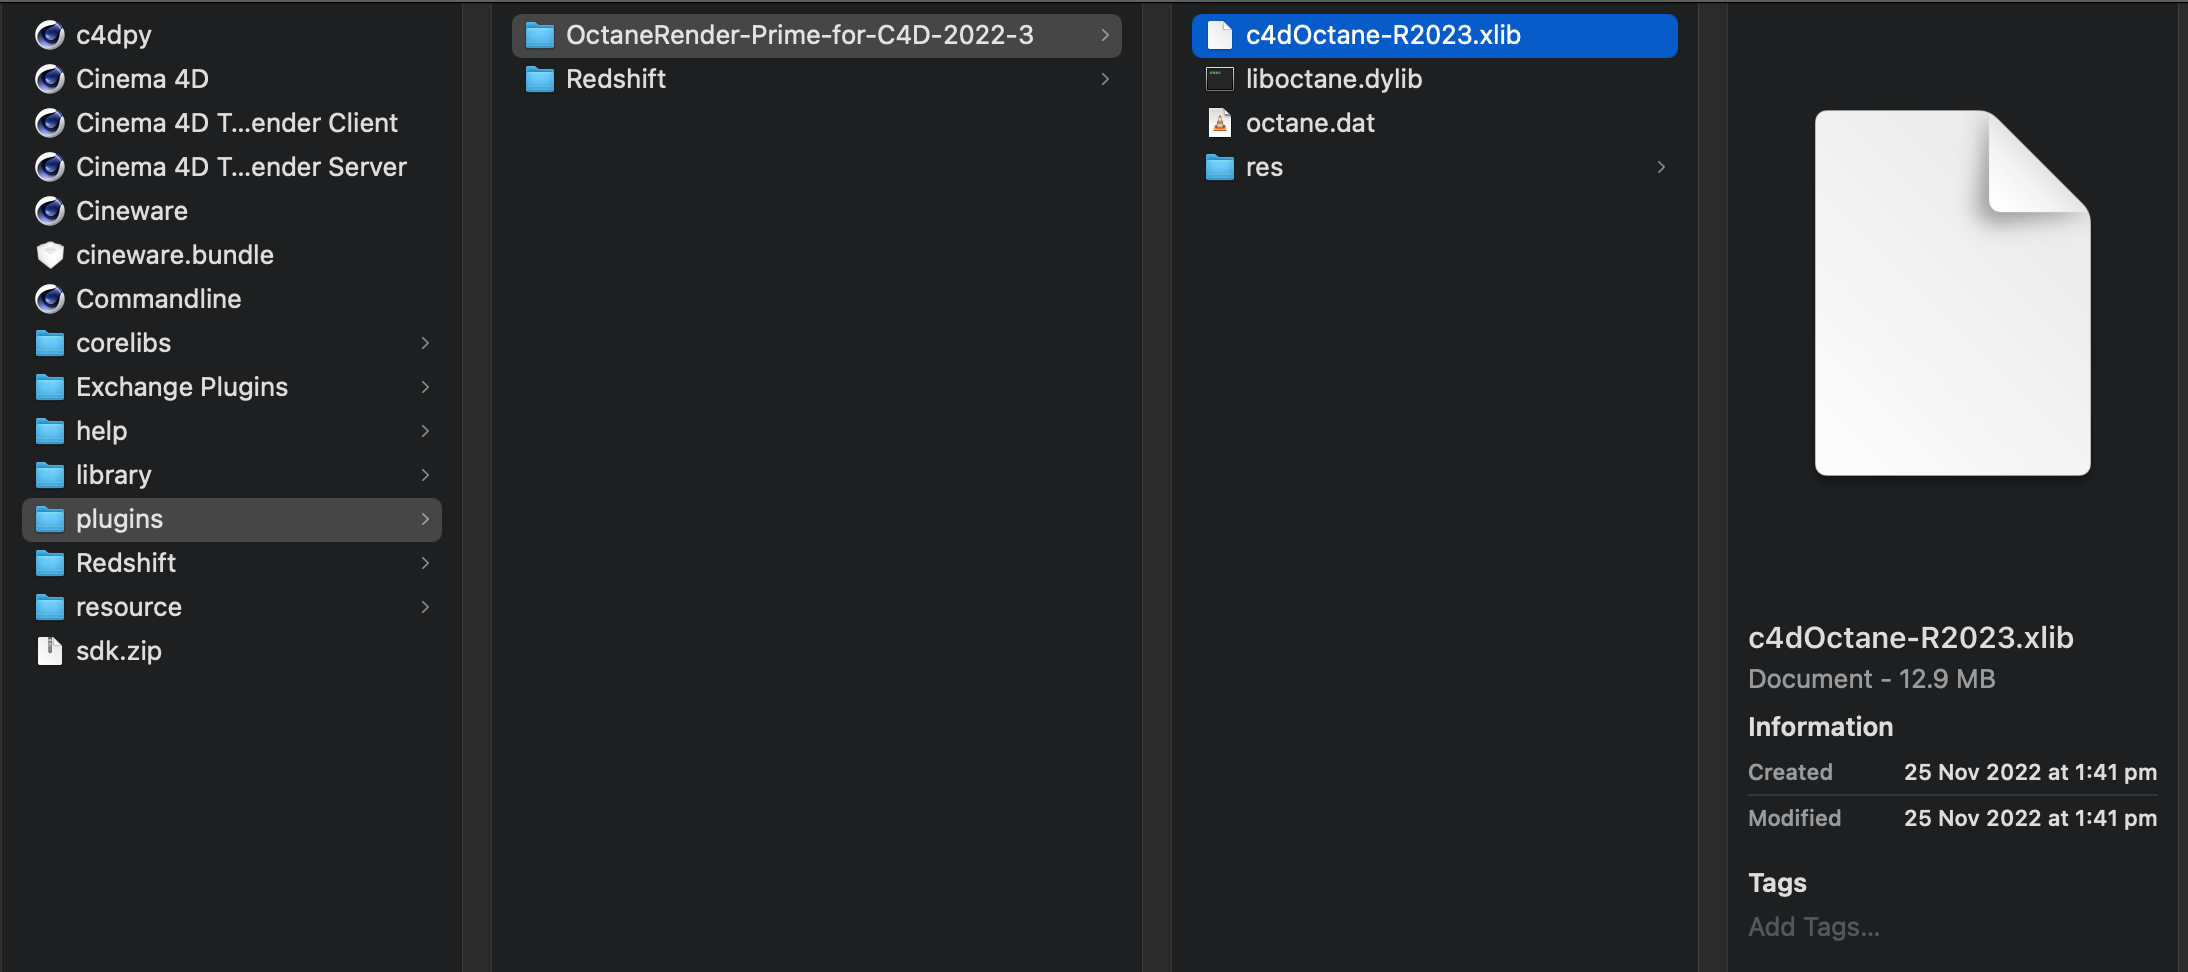Expand the res folder chevron

click(1661, 167)
